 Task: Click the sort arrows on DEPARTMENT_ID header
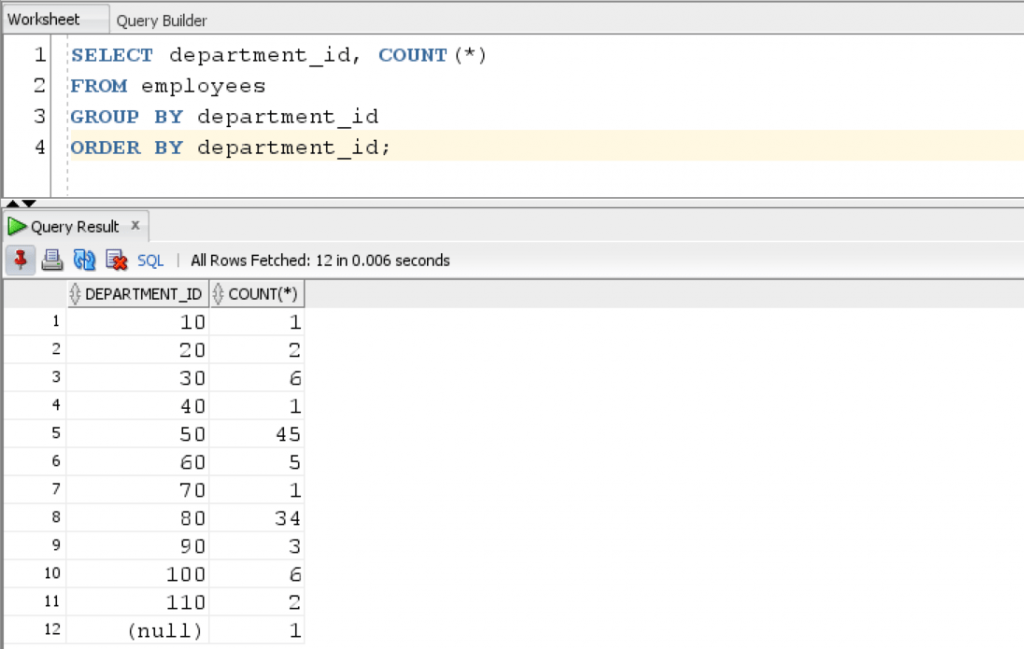coord(75,293)
